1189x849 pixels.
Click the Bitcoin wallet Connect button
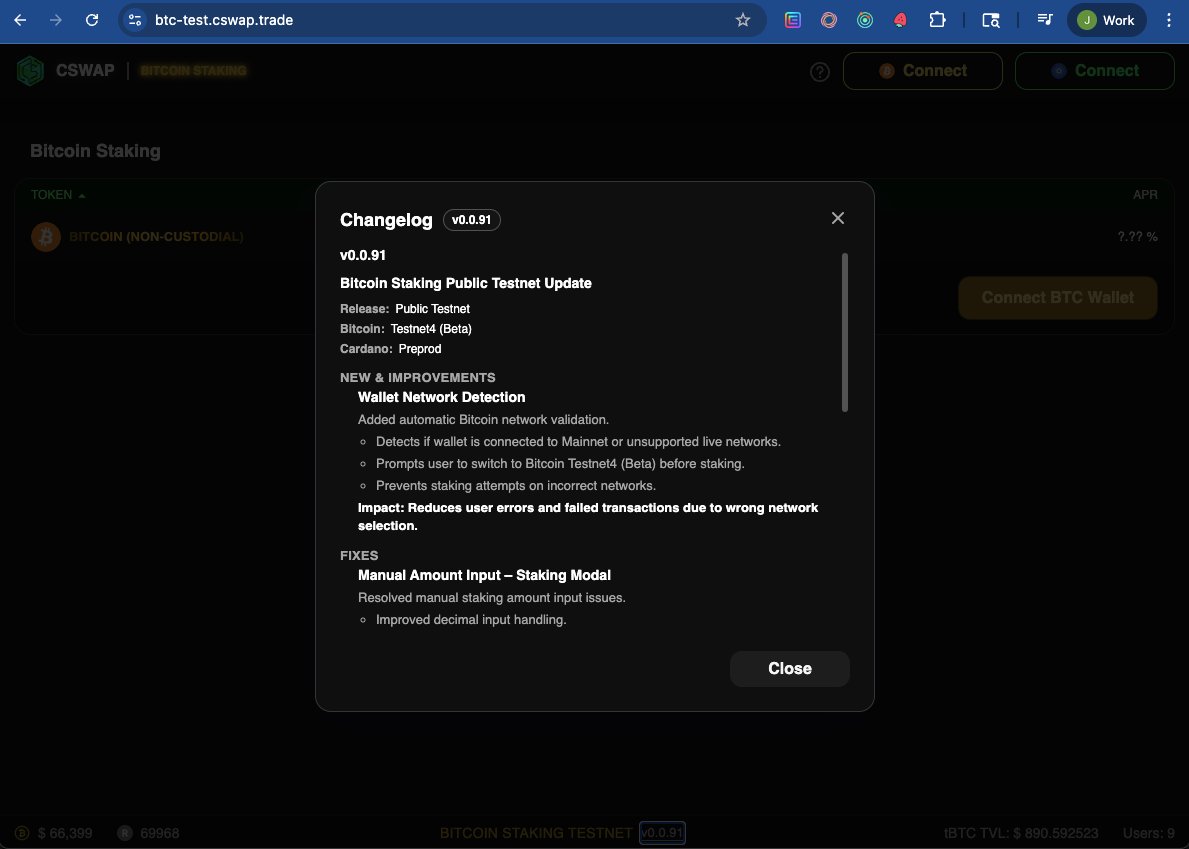click(x=923, y=71)
